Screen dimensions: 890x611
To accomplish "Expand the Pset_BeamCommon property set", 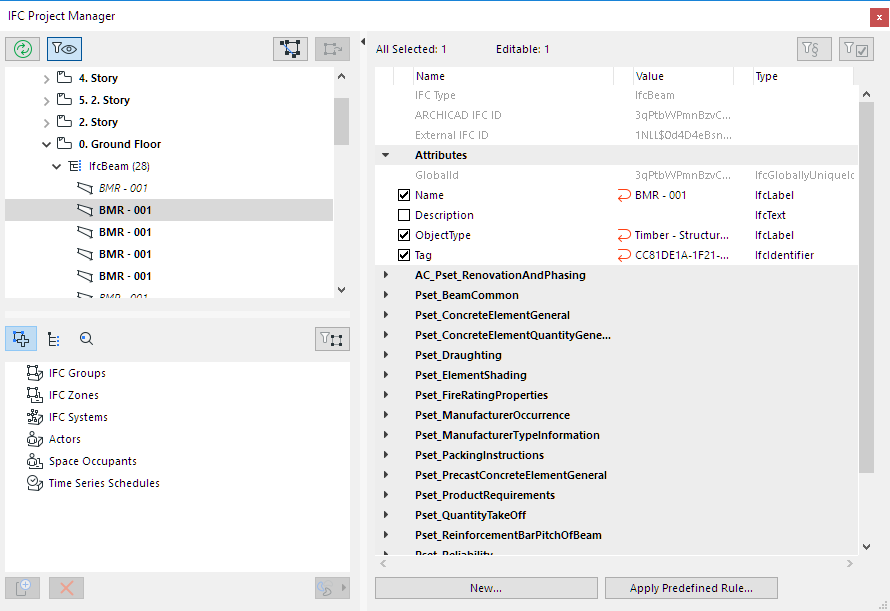I will (x=385, y=295).
